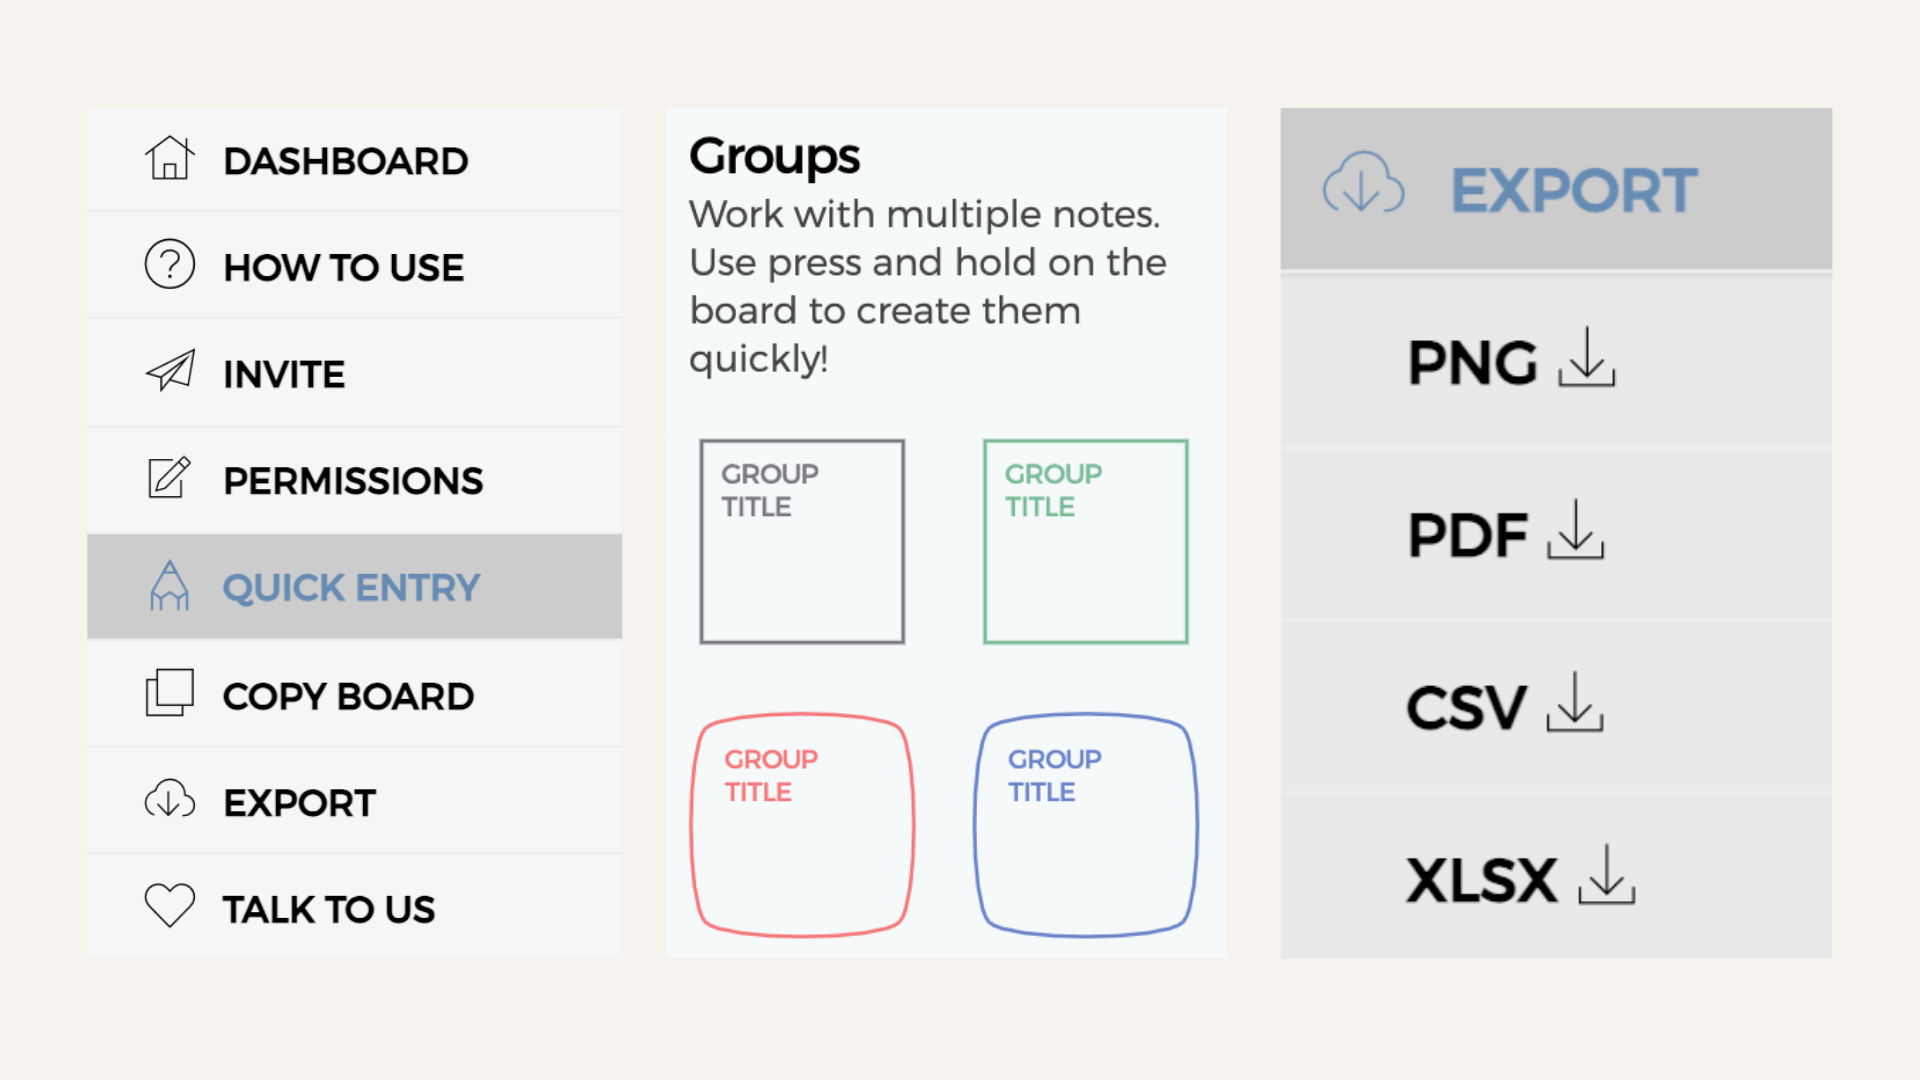Download board as PDF format

[x=1515, y=533]
